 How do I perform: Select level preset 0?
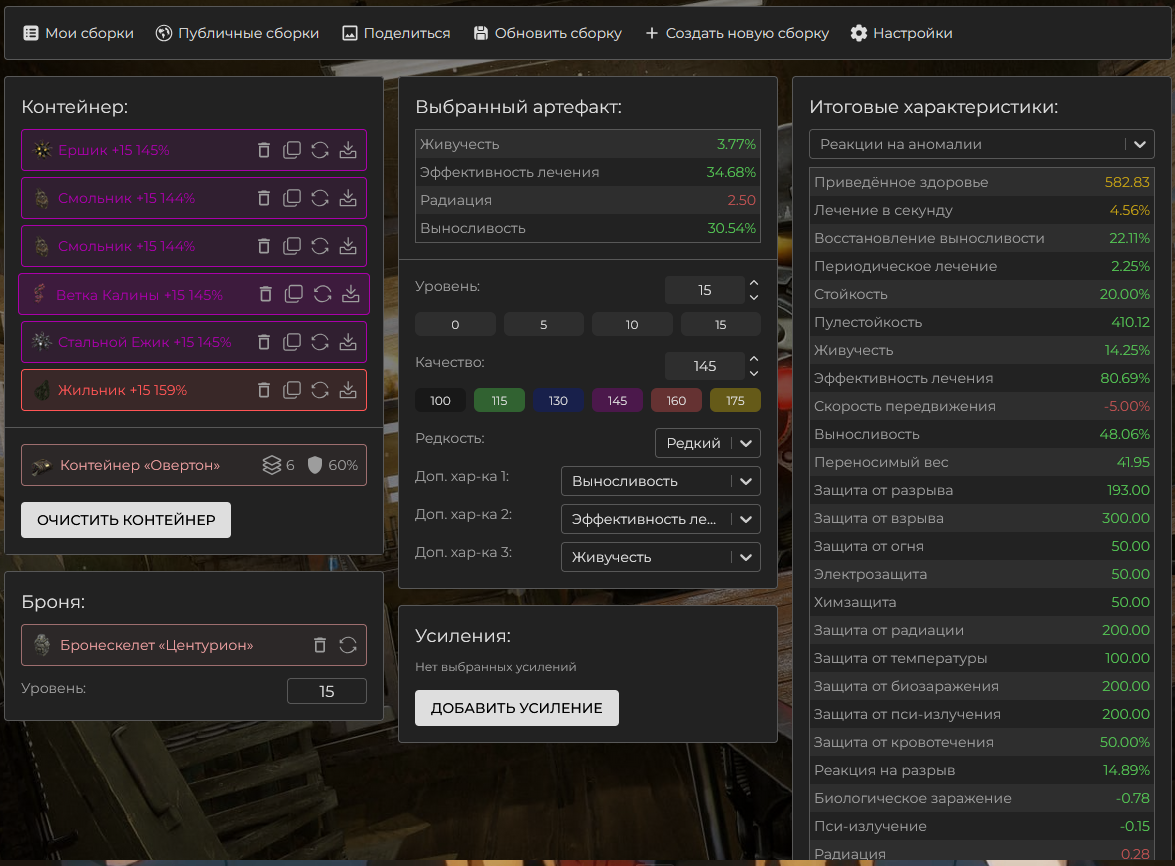click(455, 324)
